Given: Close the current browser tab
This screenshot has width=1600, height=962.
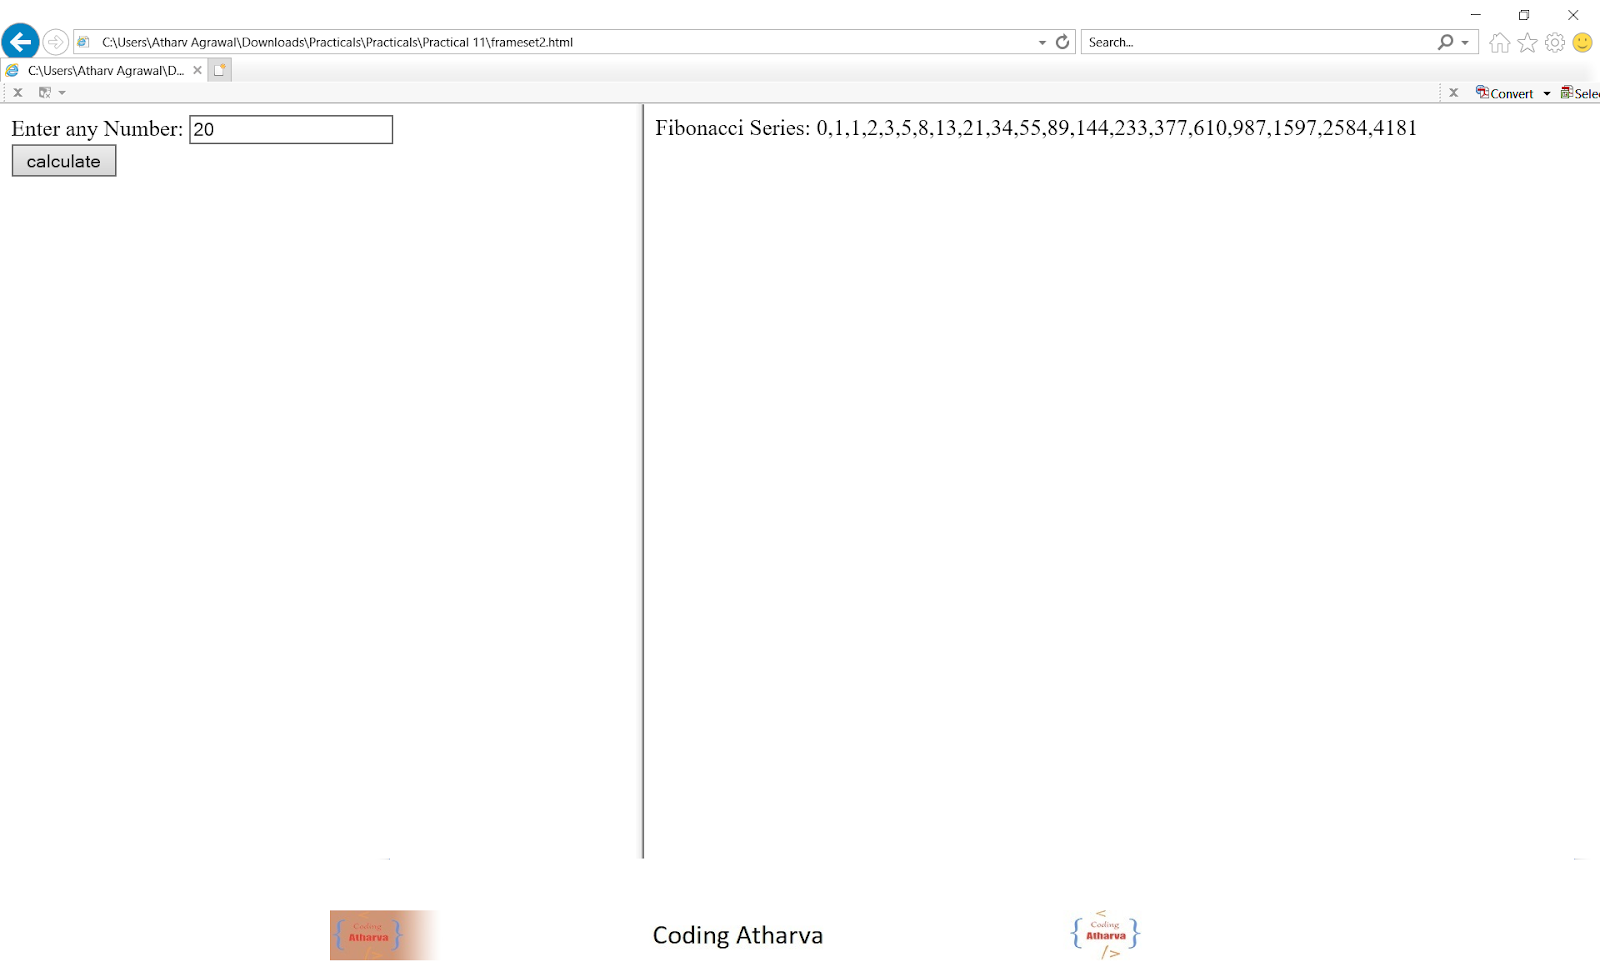Looking at the screenshot, I should [x=196, y=70].
